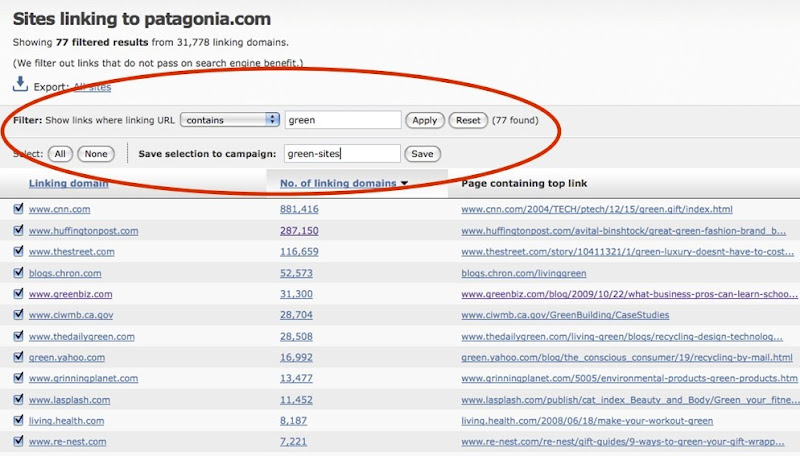Image resolution: width=800 pixels, height=456 pixels.
Task: Open the thedailygreen.com living-green blog link
Action: click(x=622, y=337)
